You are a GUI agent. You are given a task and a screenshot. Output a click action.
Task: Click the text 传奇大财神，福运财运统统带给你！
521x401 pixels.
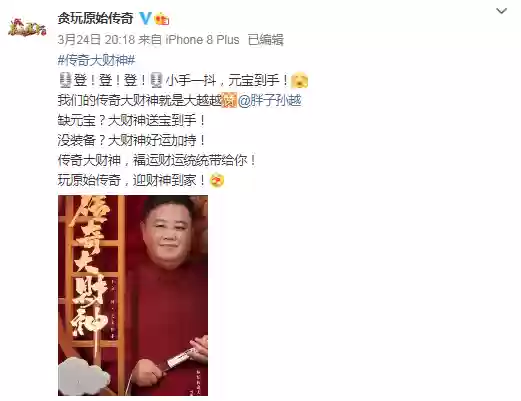[x=157, y=160]
